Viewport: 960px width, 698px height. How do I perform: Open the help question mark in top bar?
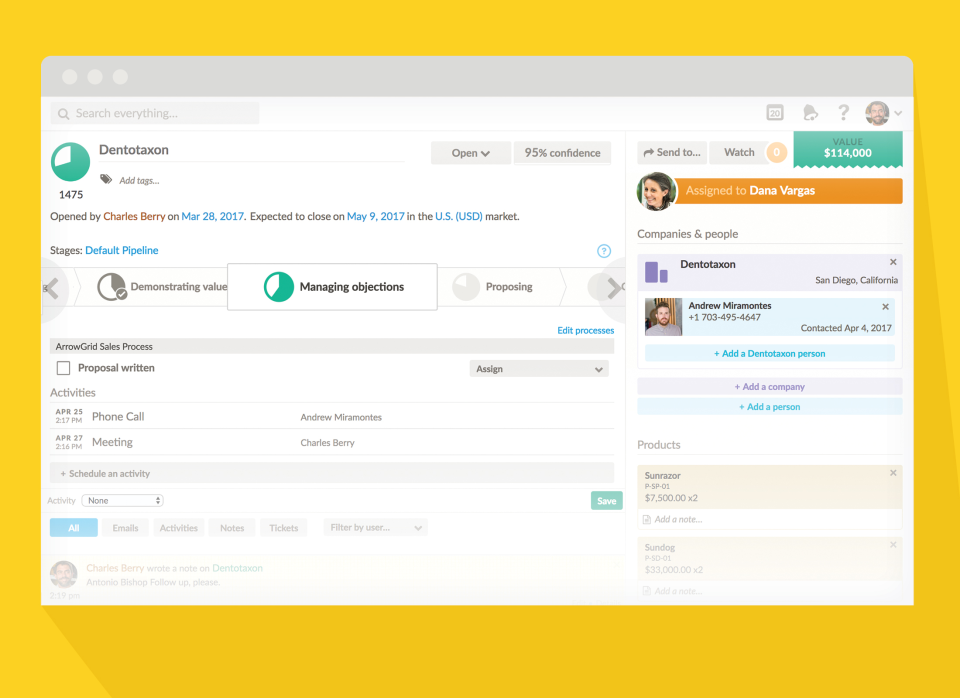pos(843,113)
